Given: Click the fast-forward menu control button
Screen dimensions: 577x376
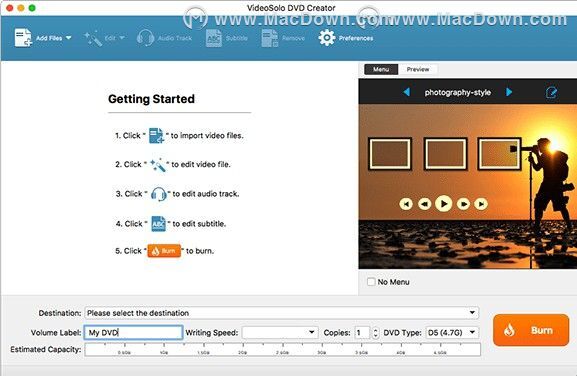Looking at the screenshot, I should coord(463,204).
